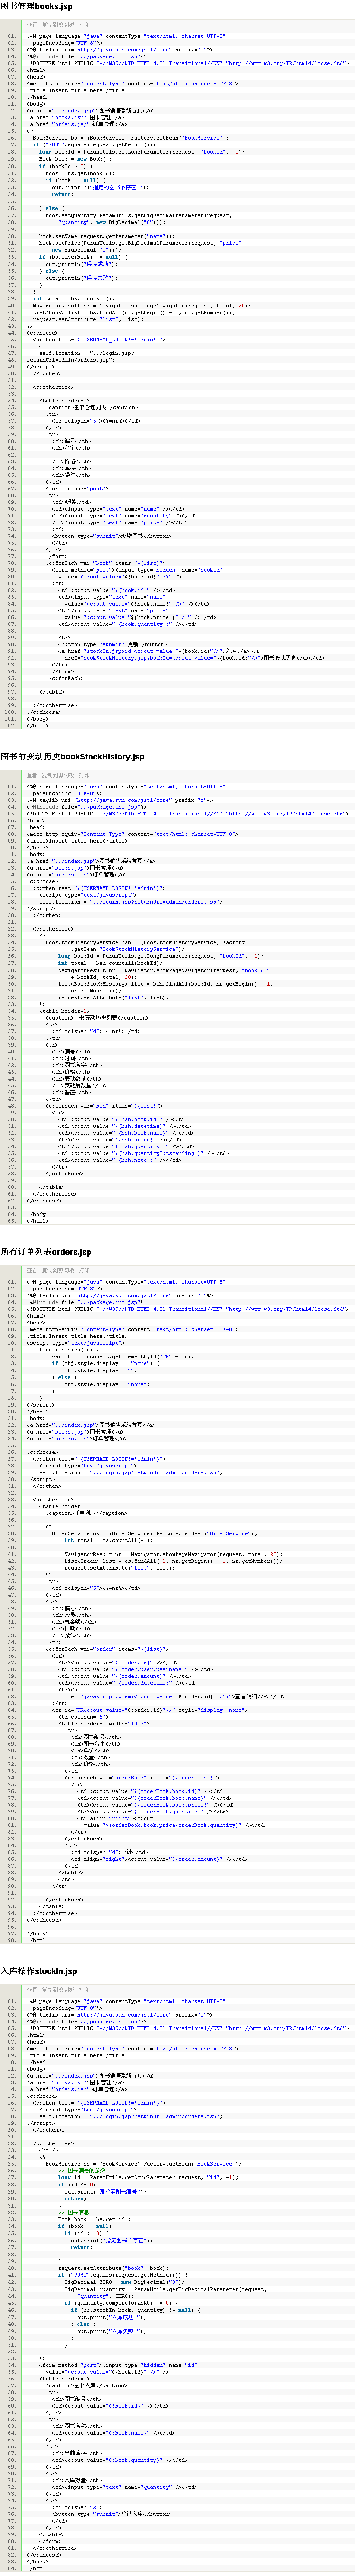Click the "OrderService os" line in orders.jsp
Screen dimensions: 355x2576
[153, 1533]
